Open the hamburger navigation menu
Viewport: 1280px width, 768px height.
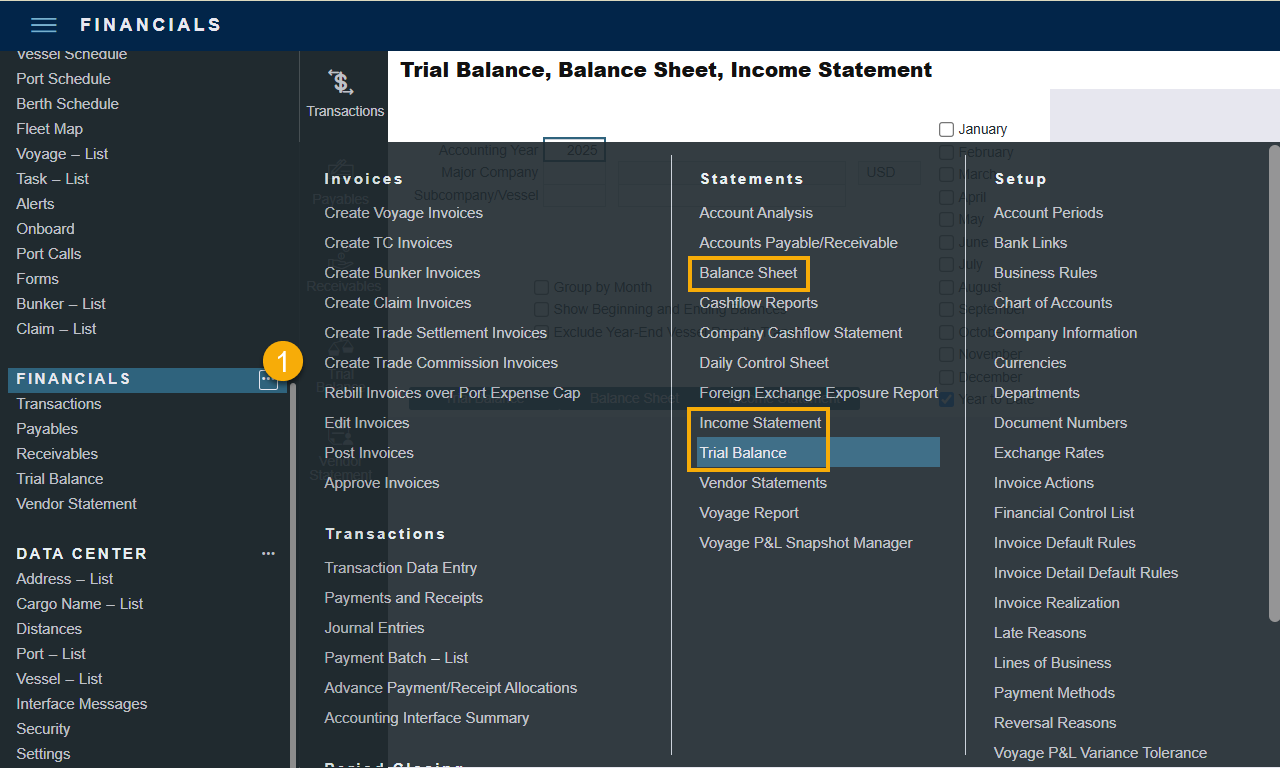point(43,25)
